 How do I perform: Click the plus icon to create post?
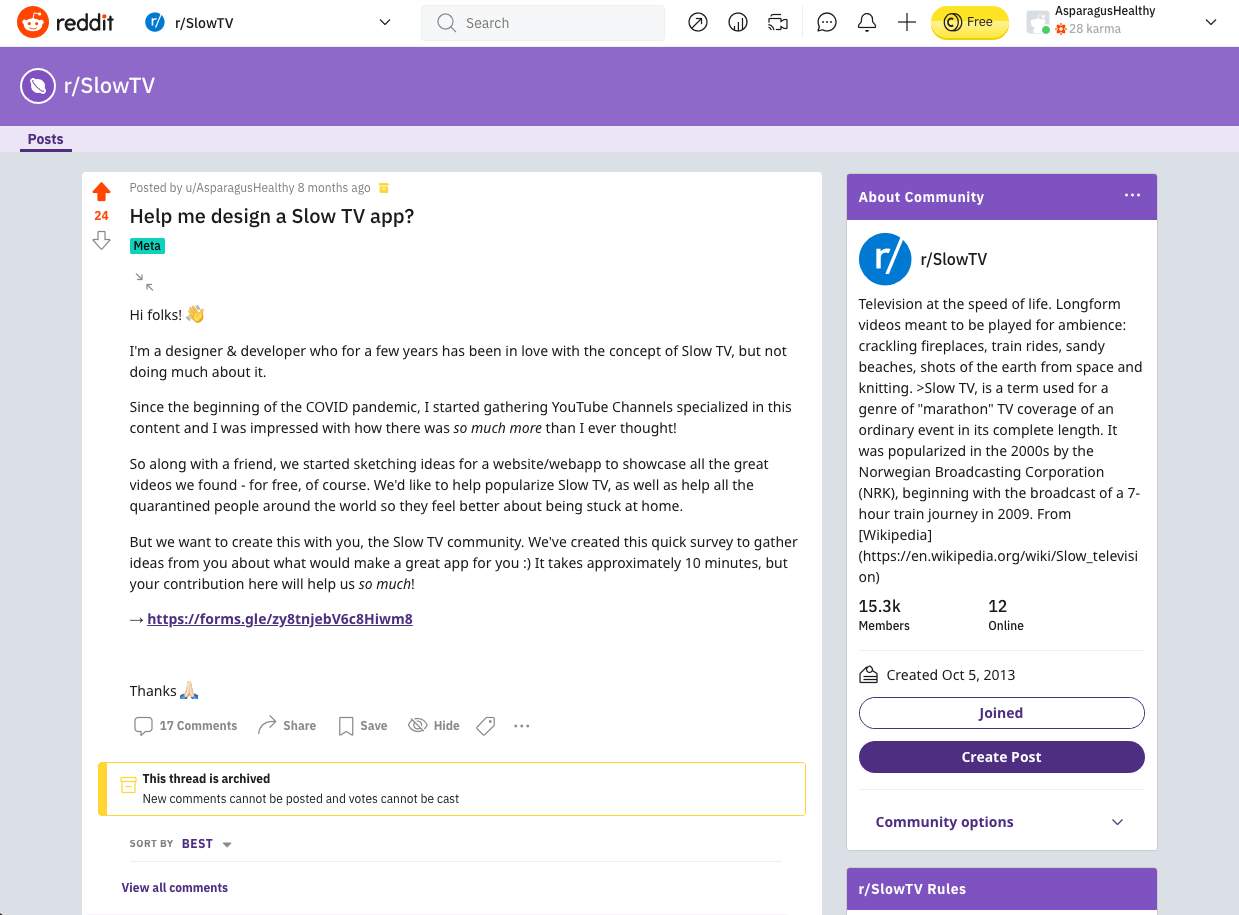coord(907,22)
